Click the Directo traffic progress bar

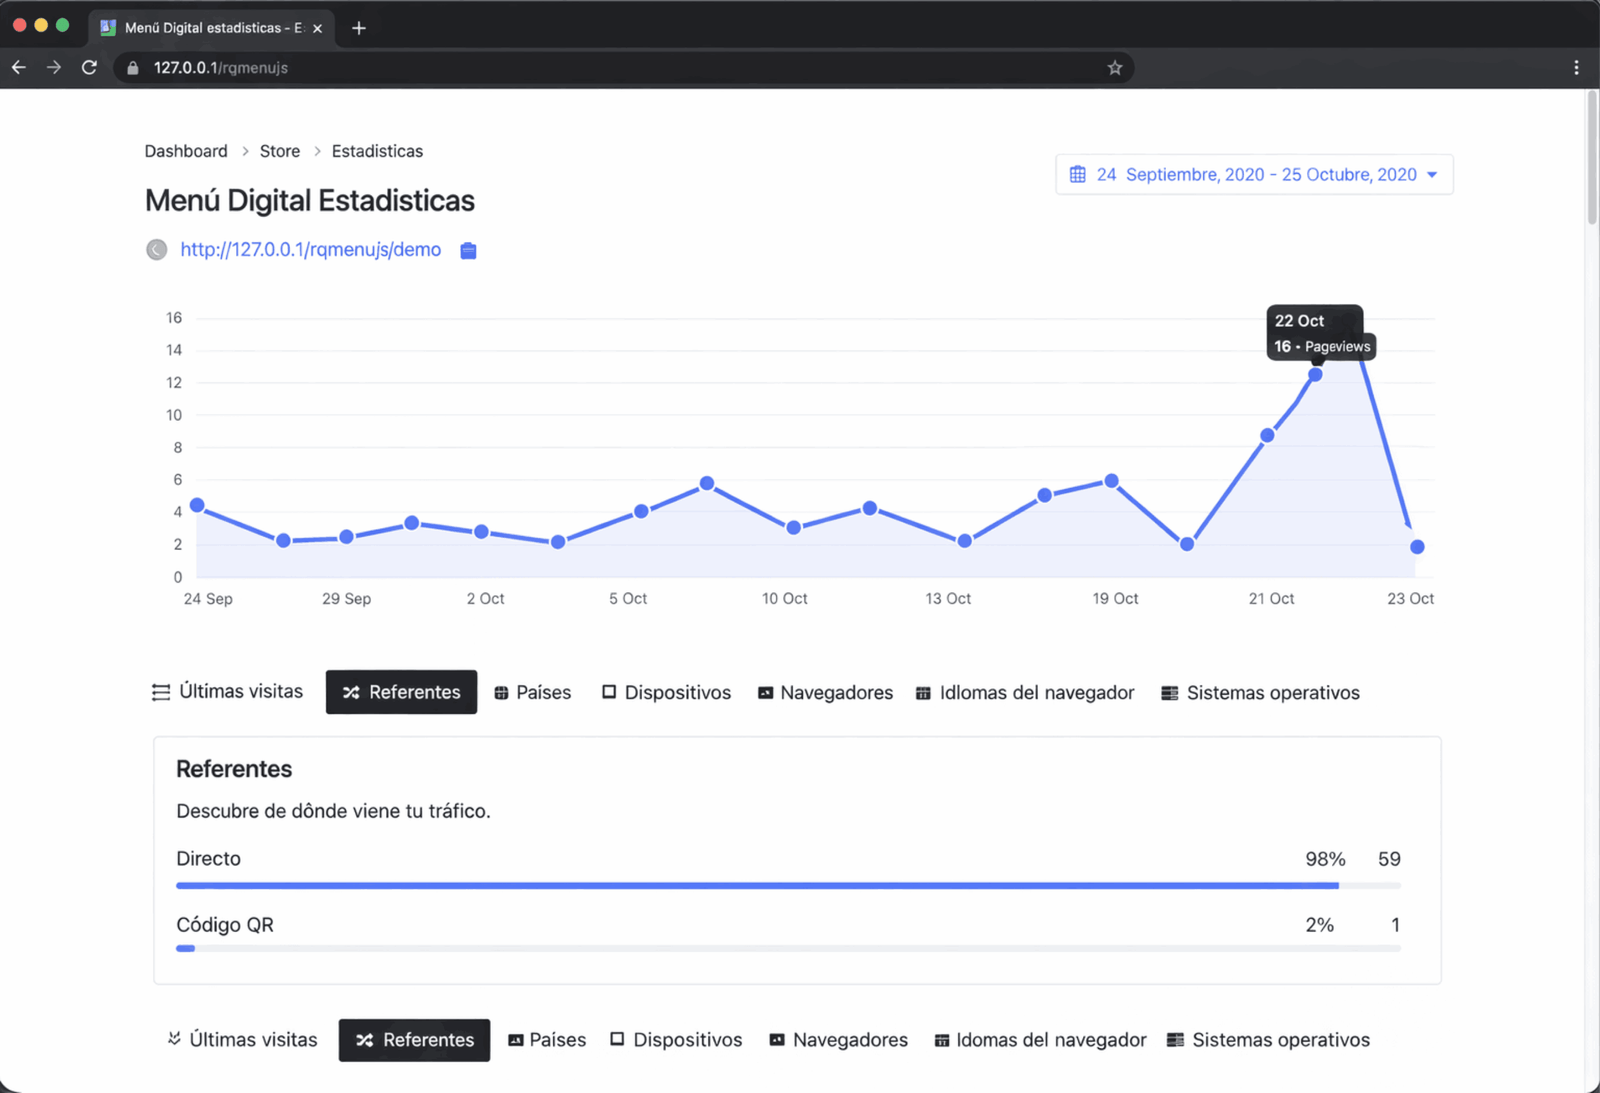[757, 886]
